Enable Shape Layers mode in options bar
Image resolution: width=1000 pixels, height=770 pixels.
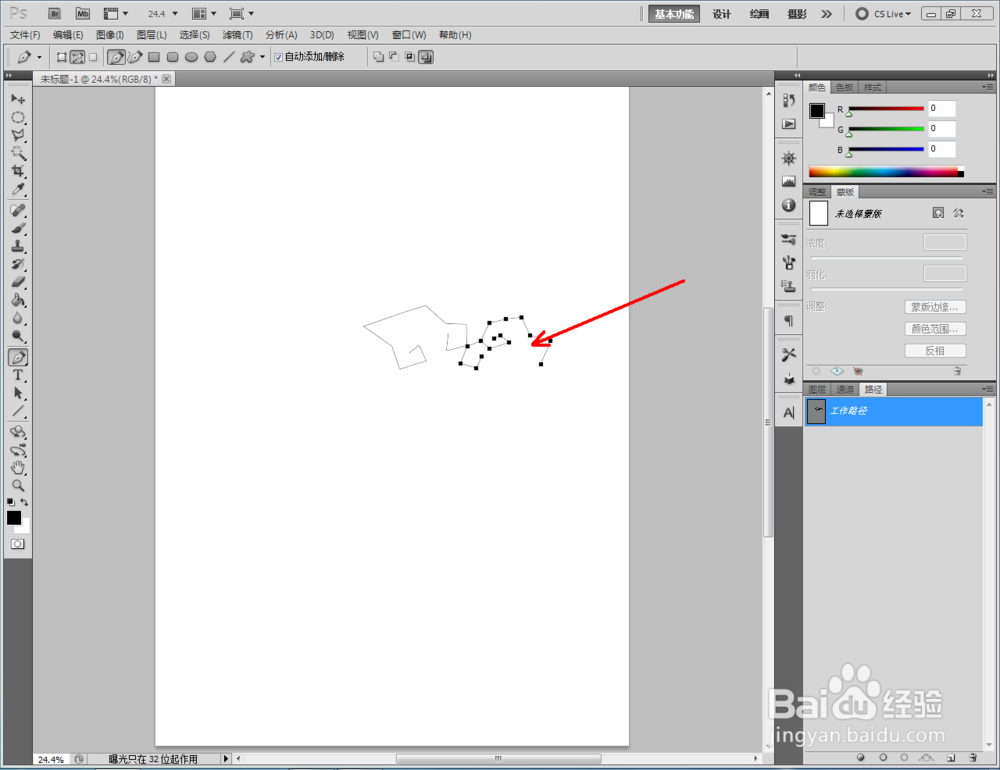click(61, 57)
